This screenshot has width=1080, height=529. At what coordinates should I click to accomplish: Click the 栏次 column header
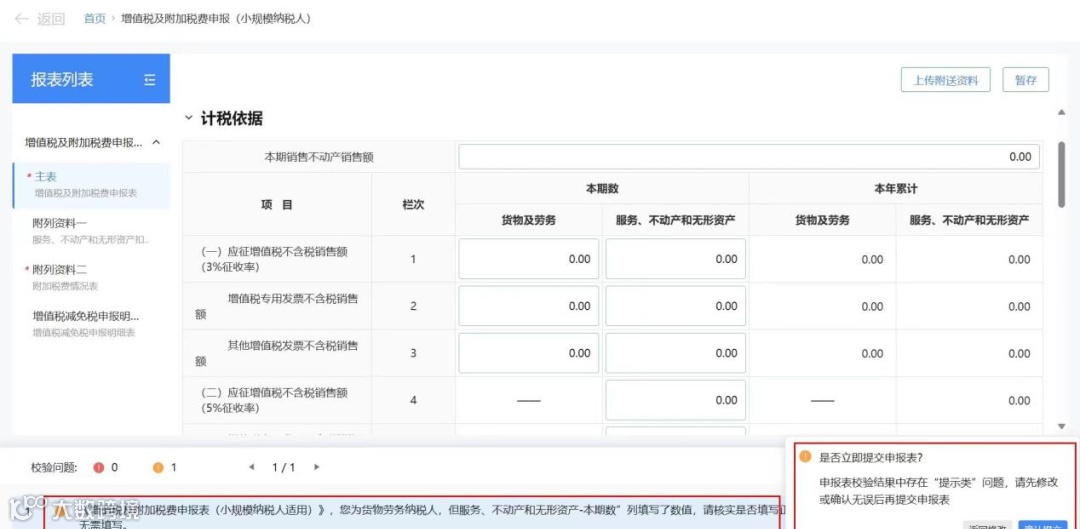[413, 205]
